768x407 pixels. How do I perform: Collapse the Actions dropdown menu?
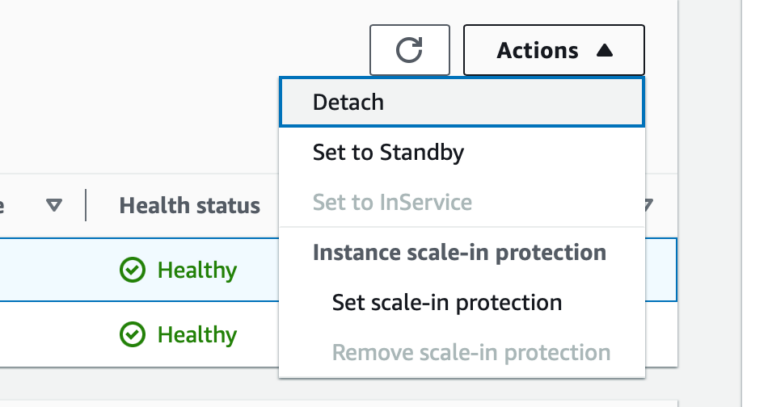(554, 50)
